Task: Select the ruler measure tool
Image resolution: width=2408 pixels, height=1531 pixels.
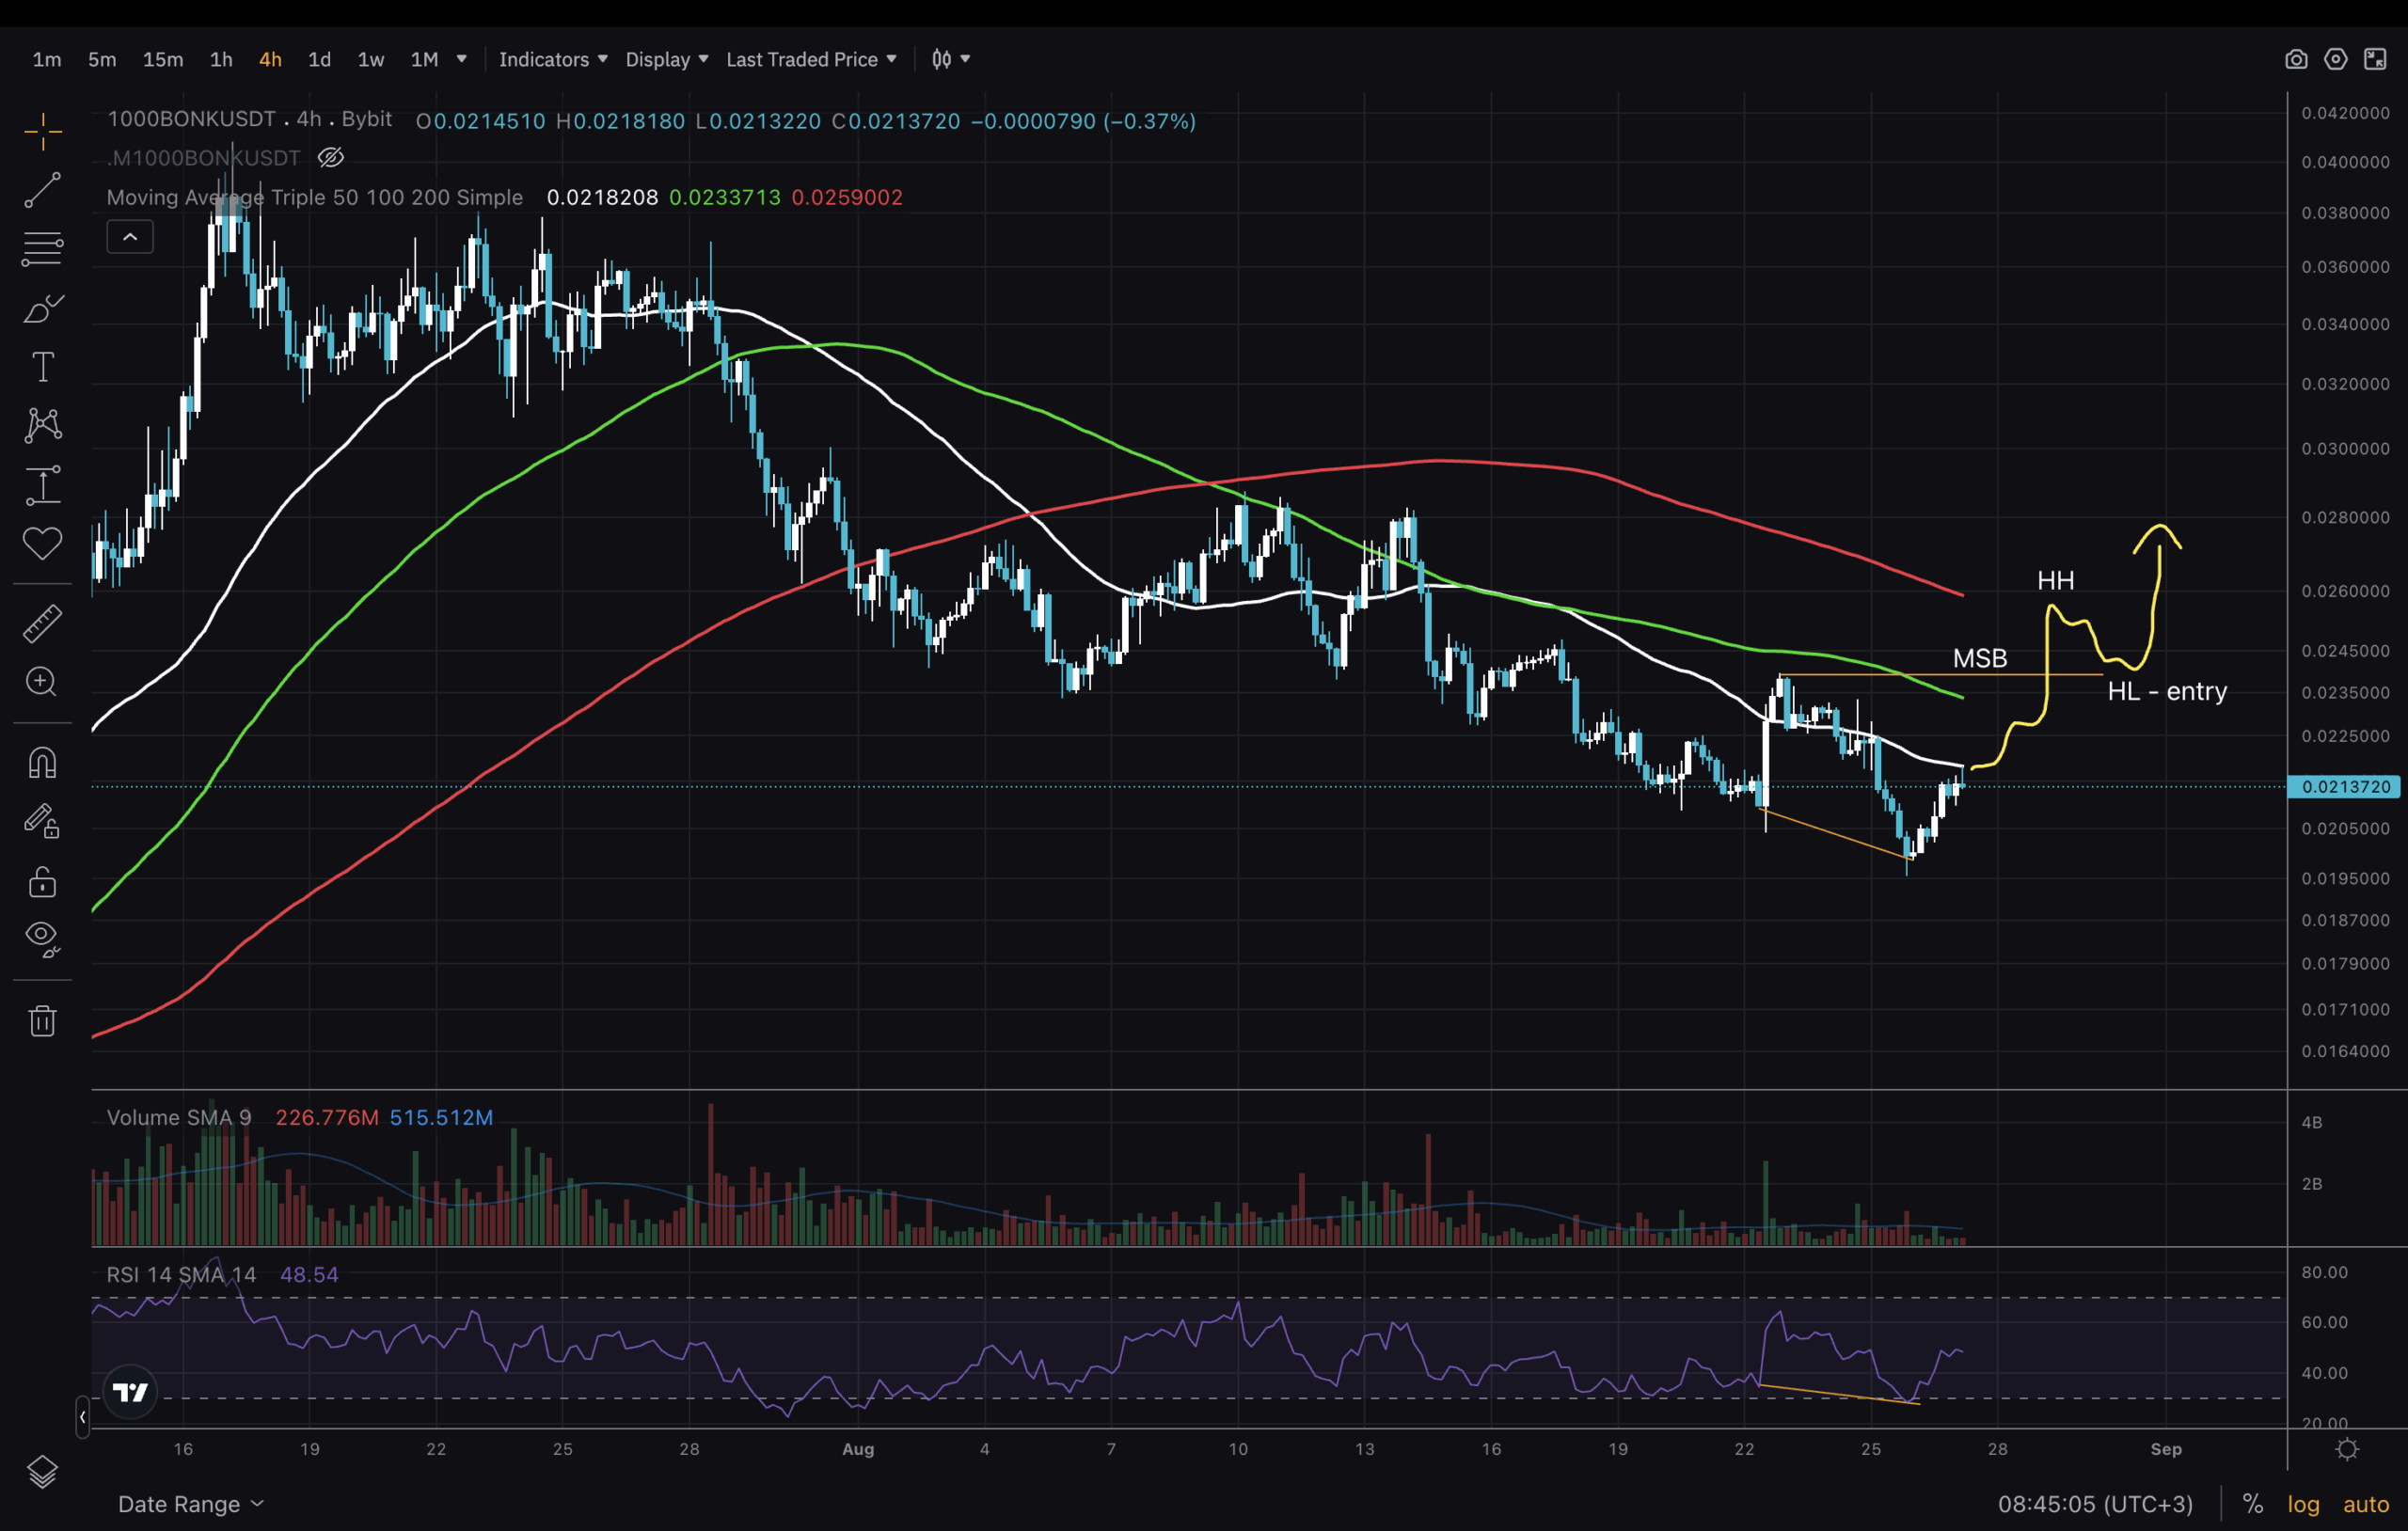Action: click(42, 623)
